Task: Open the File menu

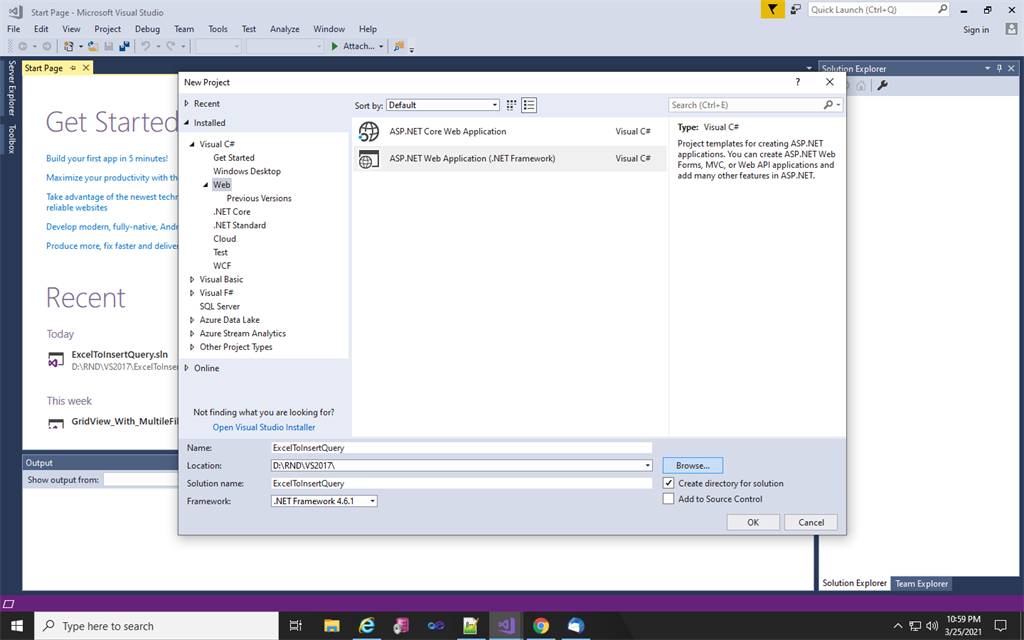Action: 14,29
